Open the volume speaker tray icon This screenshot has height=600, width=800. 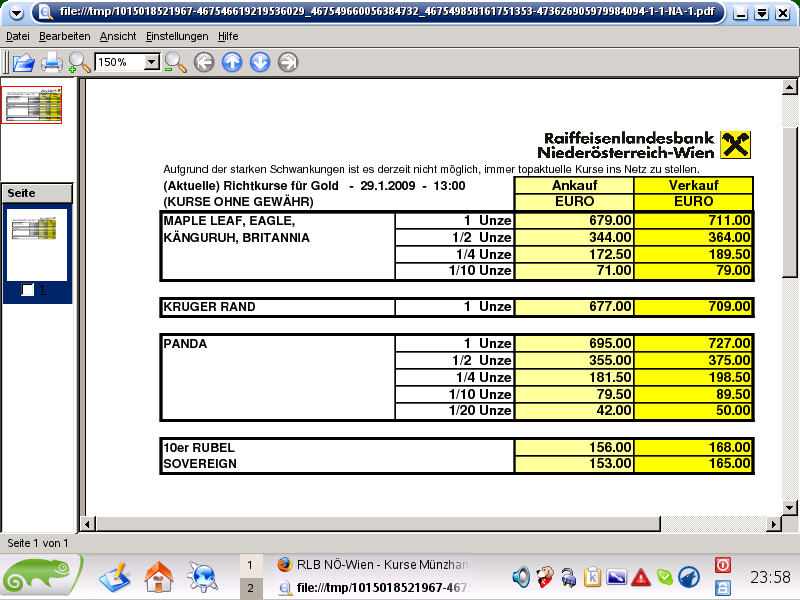pos(521,577)
